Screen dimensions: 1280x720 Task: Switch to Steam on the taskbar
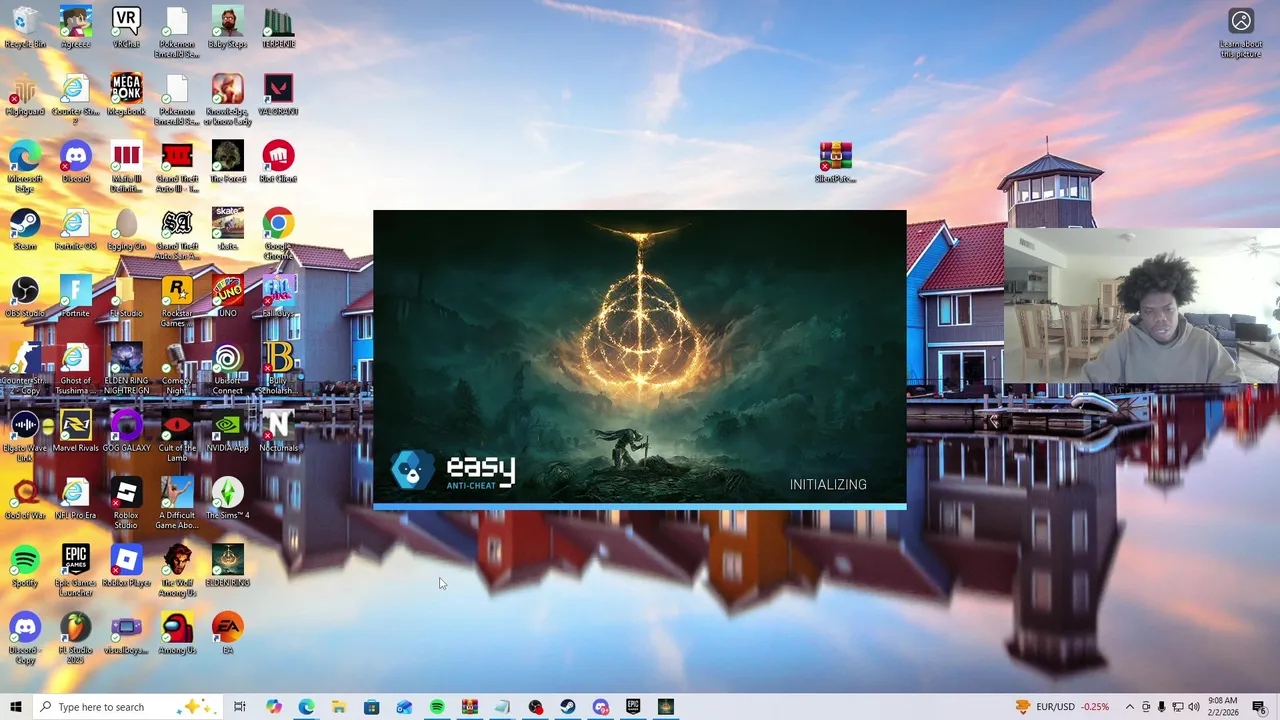click(568, 707)
